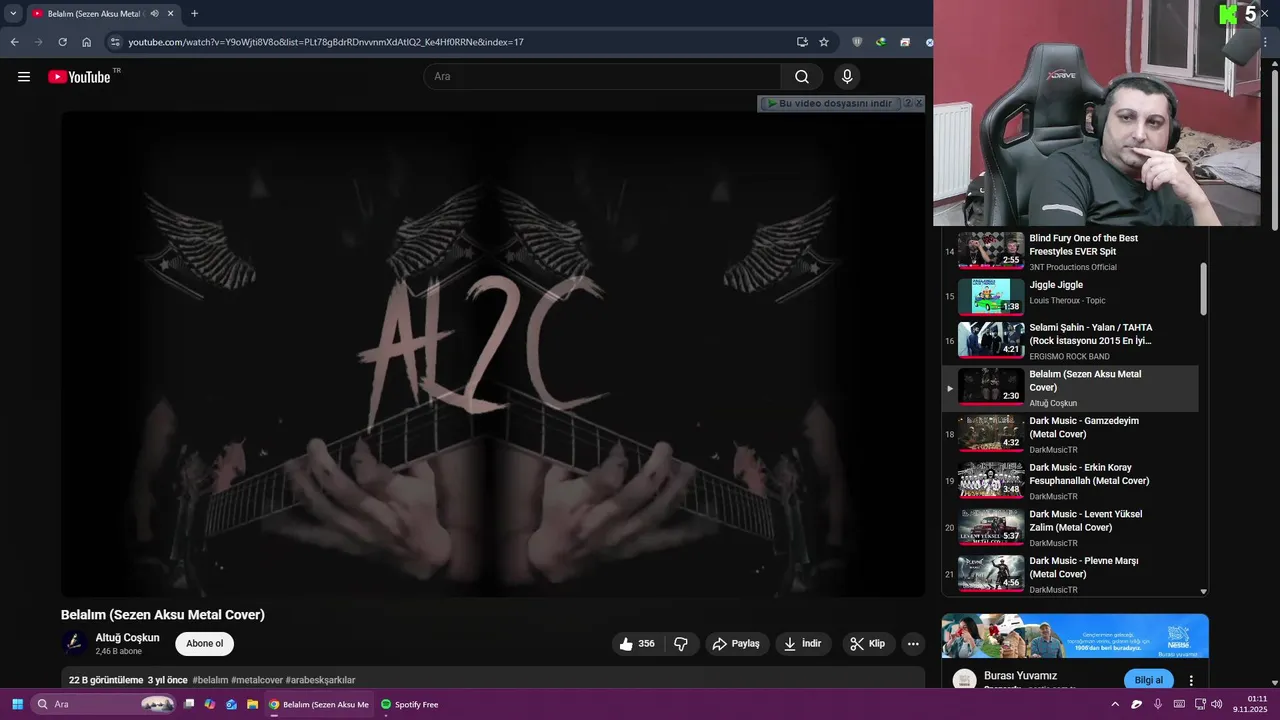
Task: Like the video with thumbs up
Action: pyautogui.click(x=637, y=644)
